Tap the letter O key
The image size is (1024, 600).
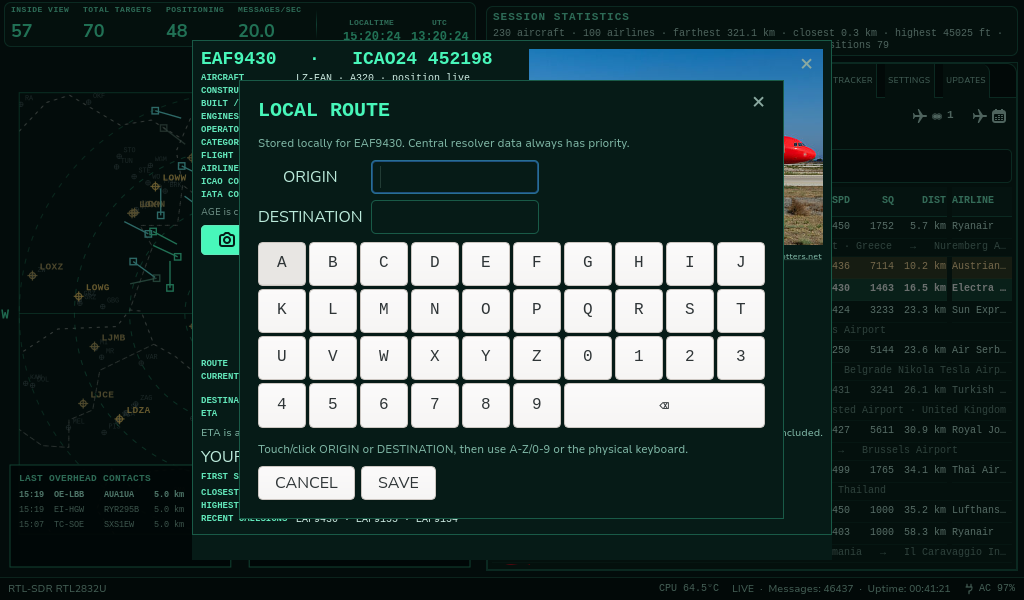[x=485, y=311]
